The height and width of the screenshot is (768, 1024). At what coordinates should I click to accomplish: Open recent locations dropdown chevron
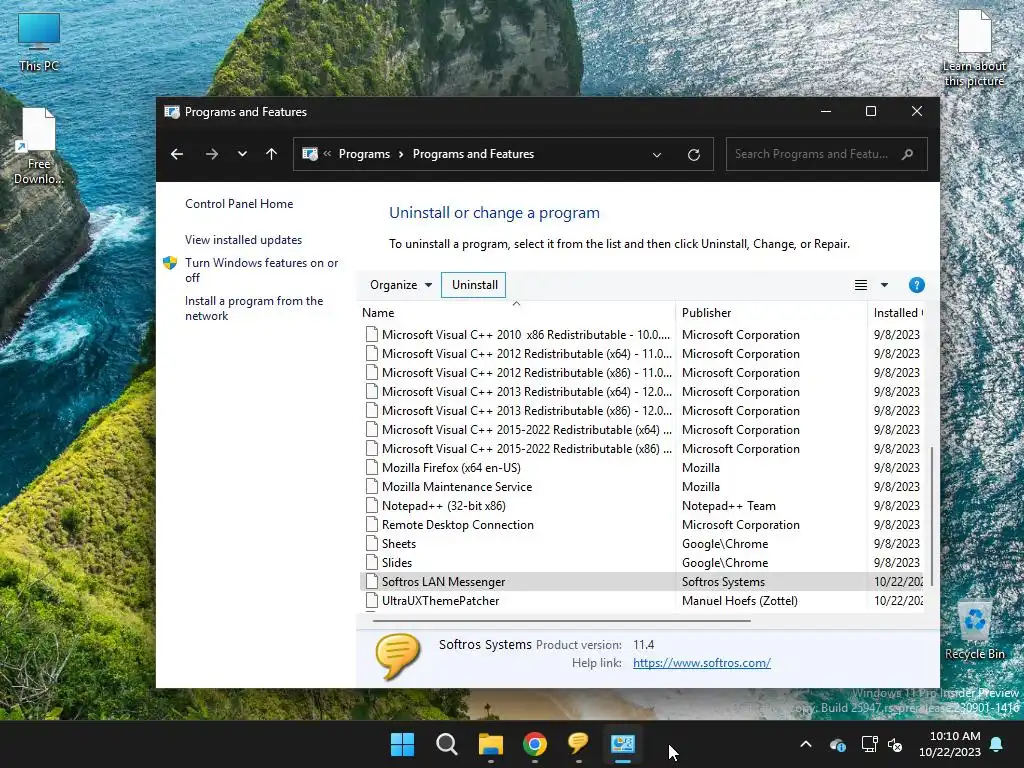[242, 154]
